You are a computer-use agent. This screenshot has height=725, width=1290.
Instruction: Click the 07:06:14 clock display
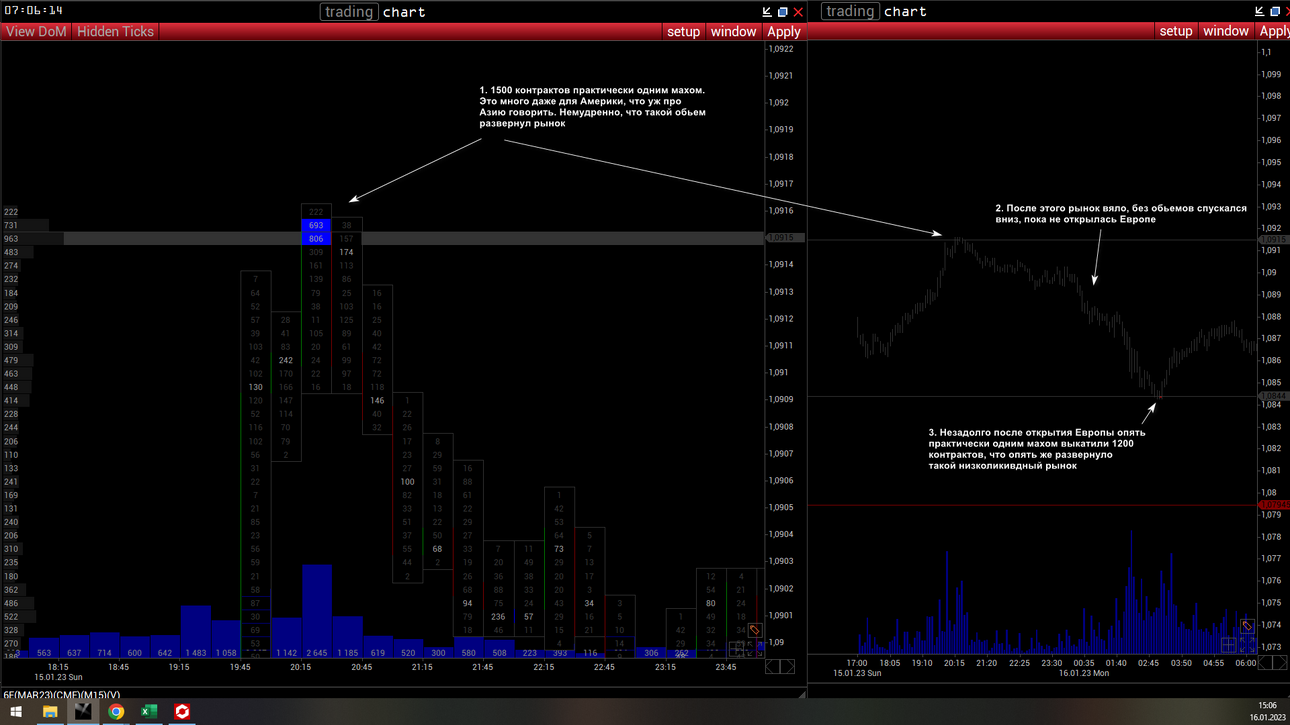34,10
